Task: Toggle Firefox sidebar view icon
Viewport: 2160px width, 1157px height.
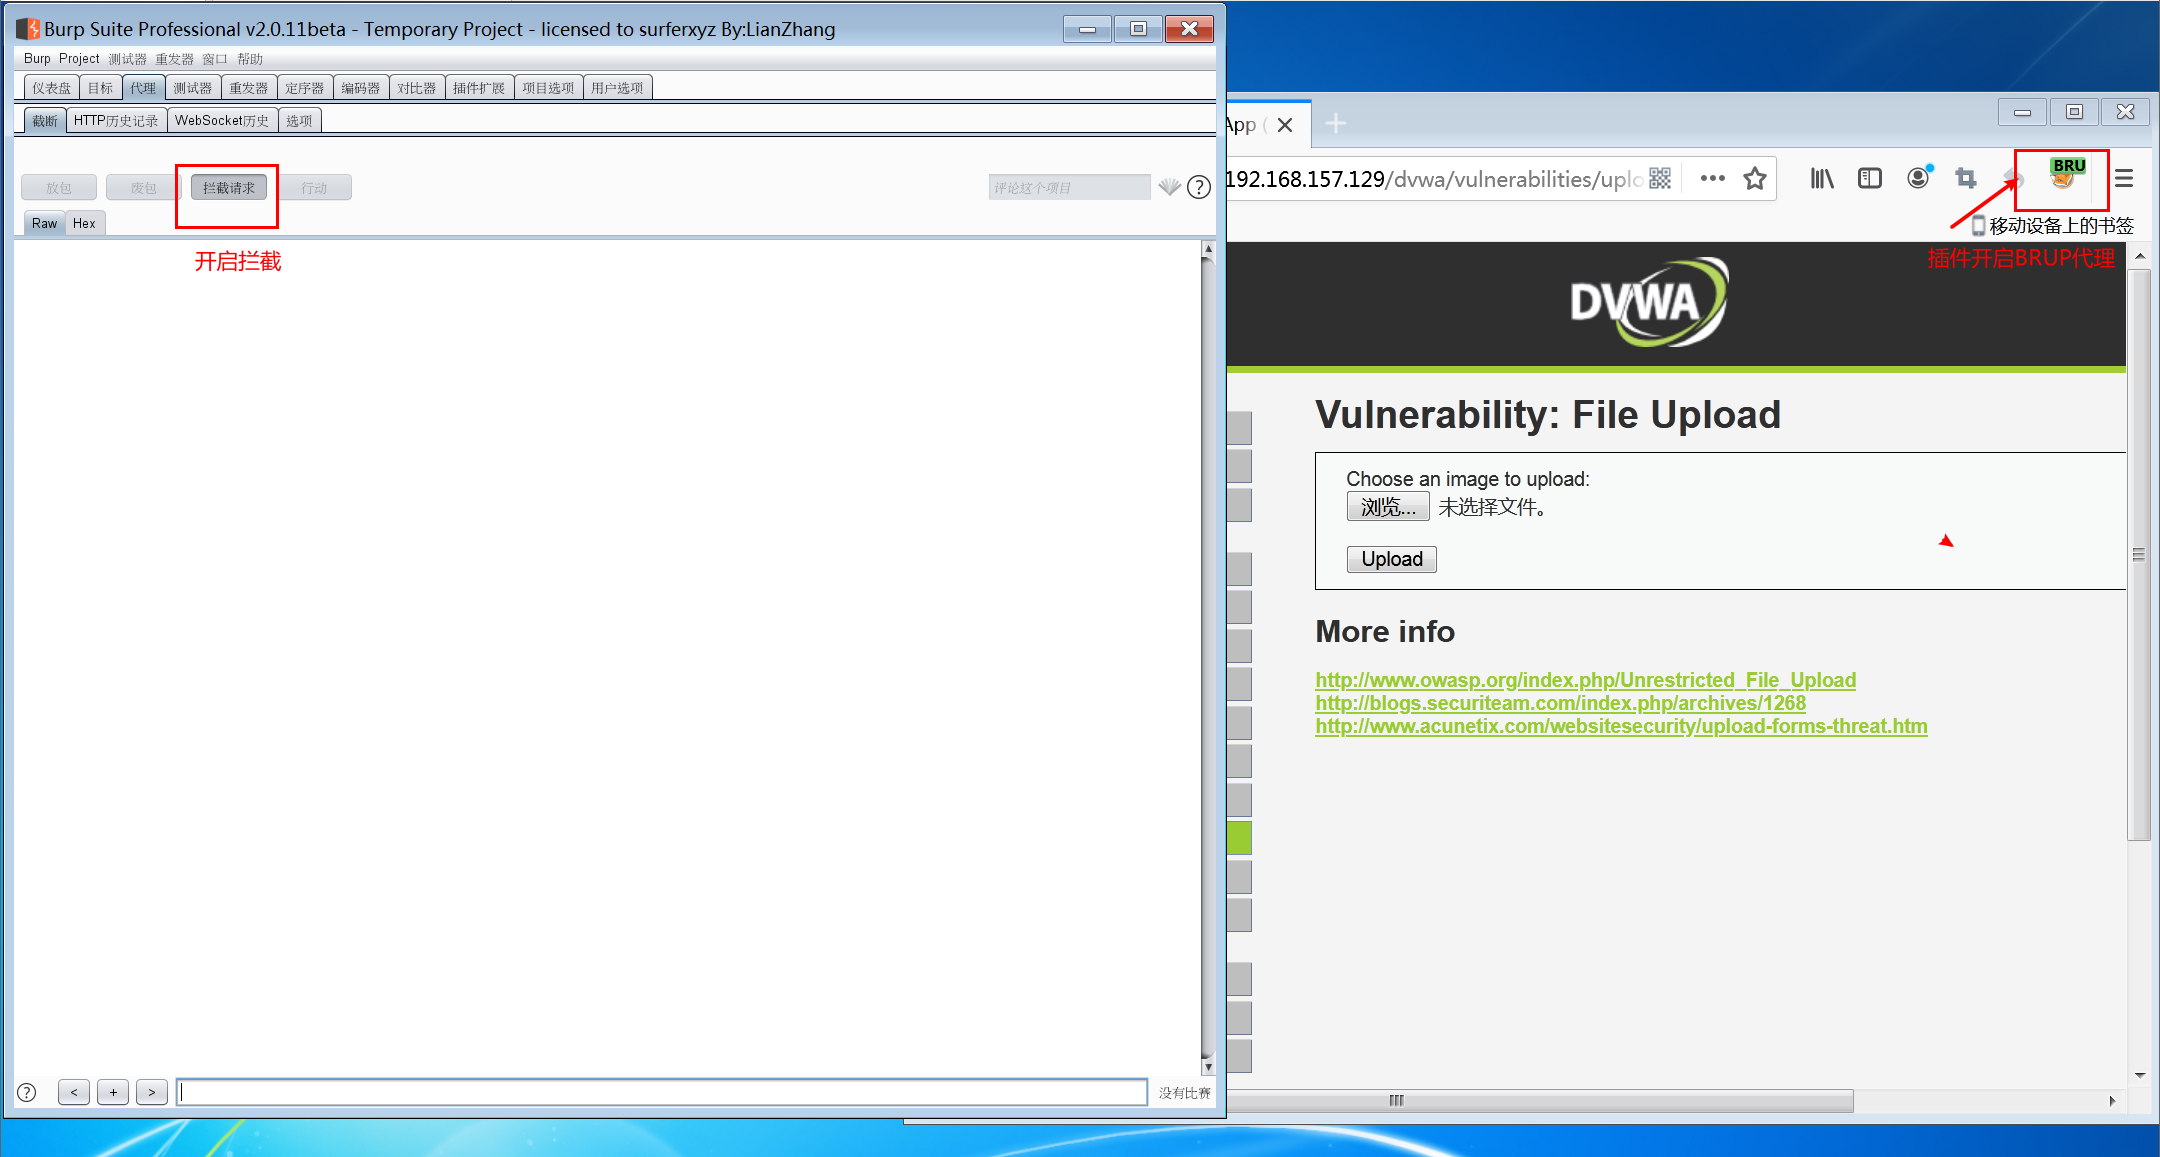Action: click(x=1869, y=179)
